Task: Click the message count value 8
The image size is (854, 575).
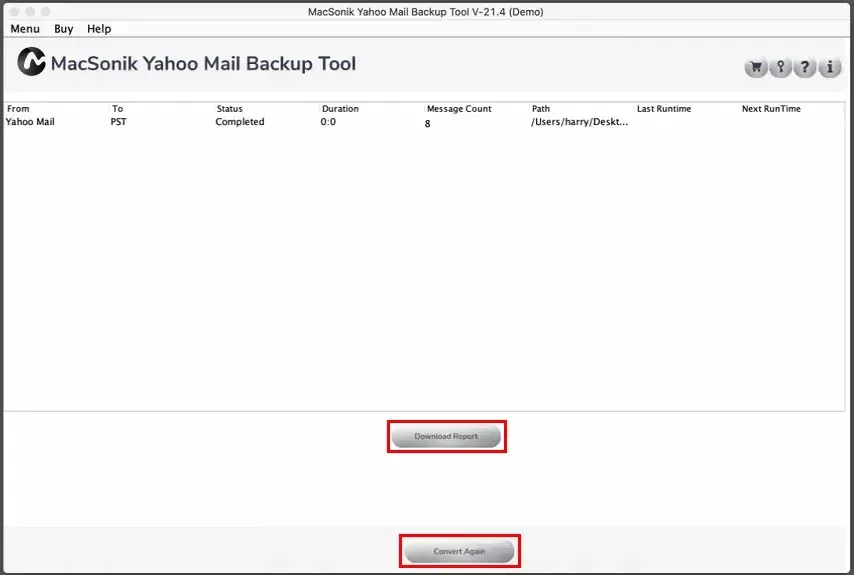Action: 428,124
